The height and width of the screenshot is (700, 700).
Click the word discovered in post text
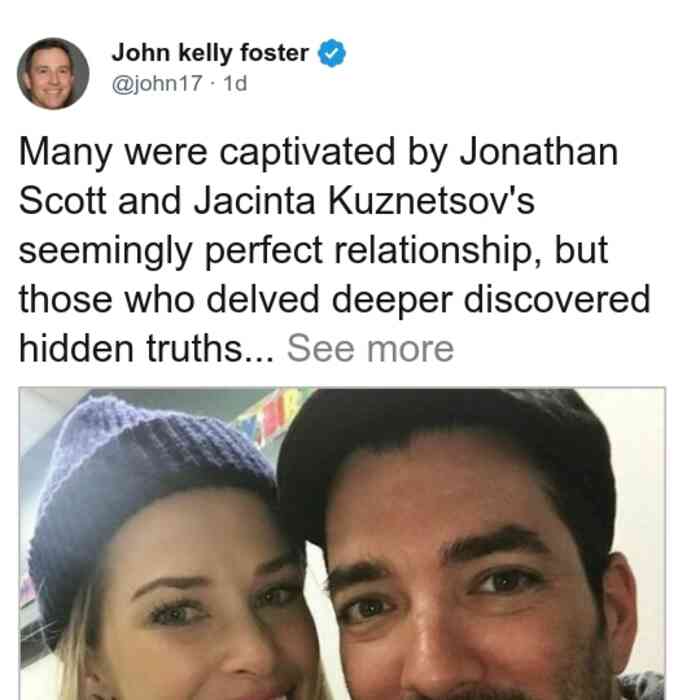(x=557, y=299)
